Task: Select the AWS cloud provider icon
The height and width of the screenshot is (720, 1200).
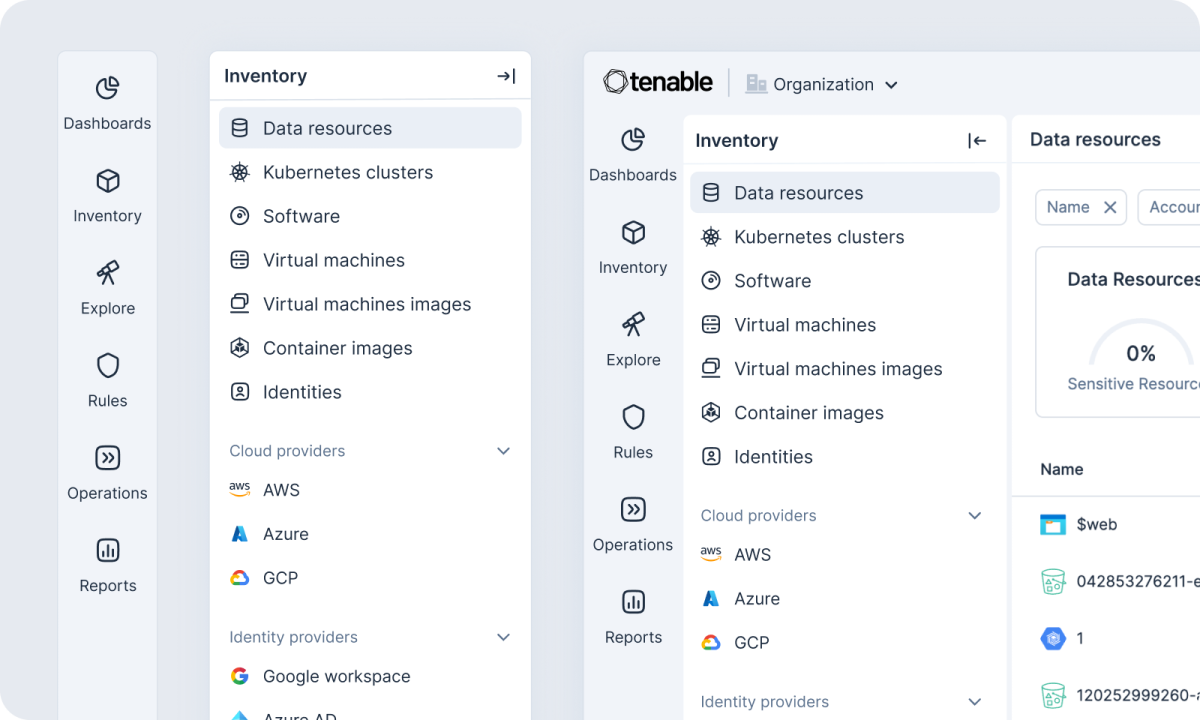Action: pos(711,554)
